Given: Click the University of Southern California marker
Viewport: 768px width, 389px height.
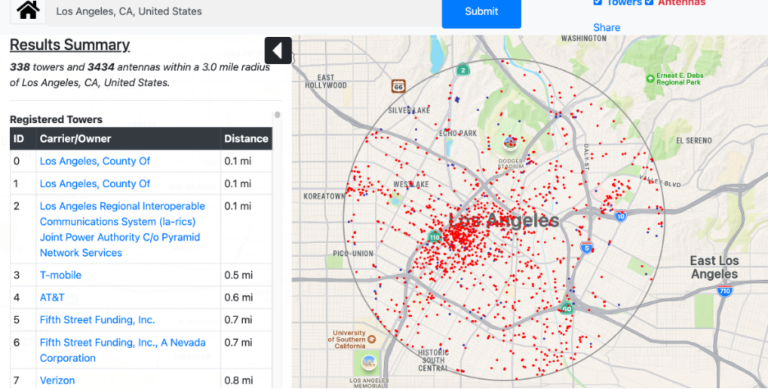Looking at the screenshot, I should click(372, 339).
